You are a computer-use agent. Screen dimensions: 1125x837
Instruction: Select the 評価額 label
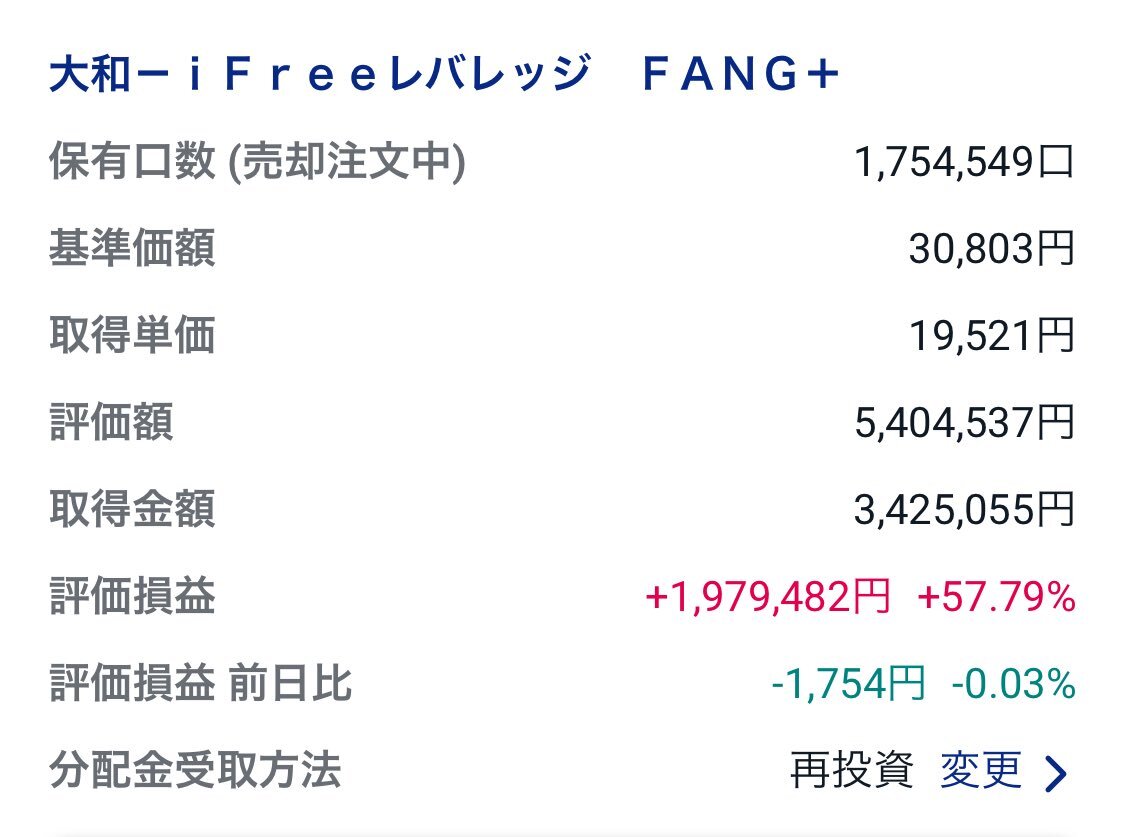pos(111,422)
